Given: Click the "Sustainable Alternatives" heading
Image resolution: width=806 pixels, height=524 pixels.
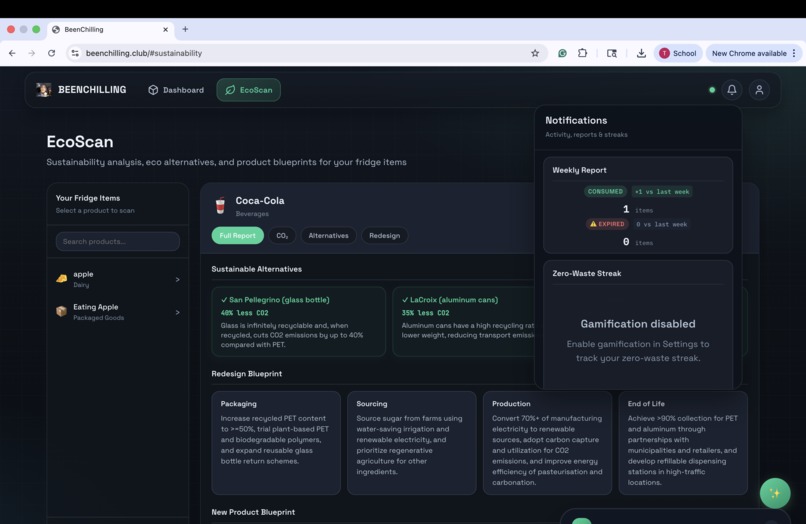Looking at the screenshot, I should pyautogui.click(x=257, y=269).
